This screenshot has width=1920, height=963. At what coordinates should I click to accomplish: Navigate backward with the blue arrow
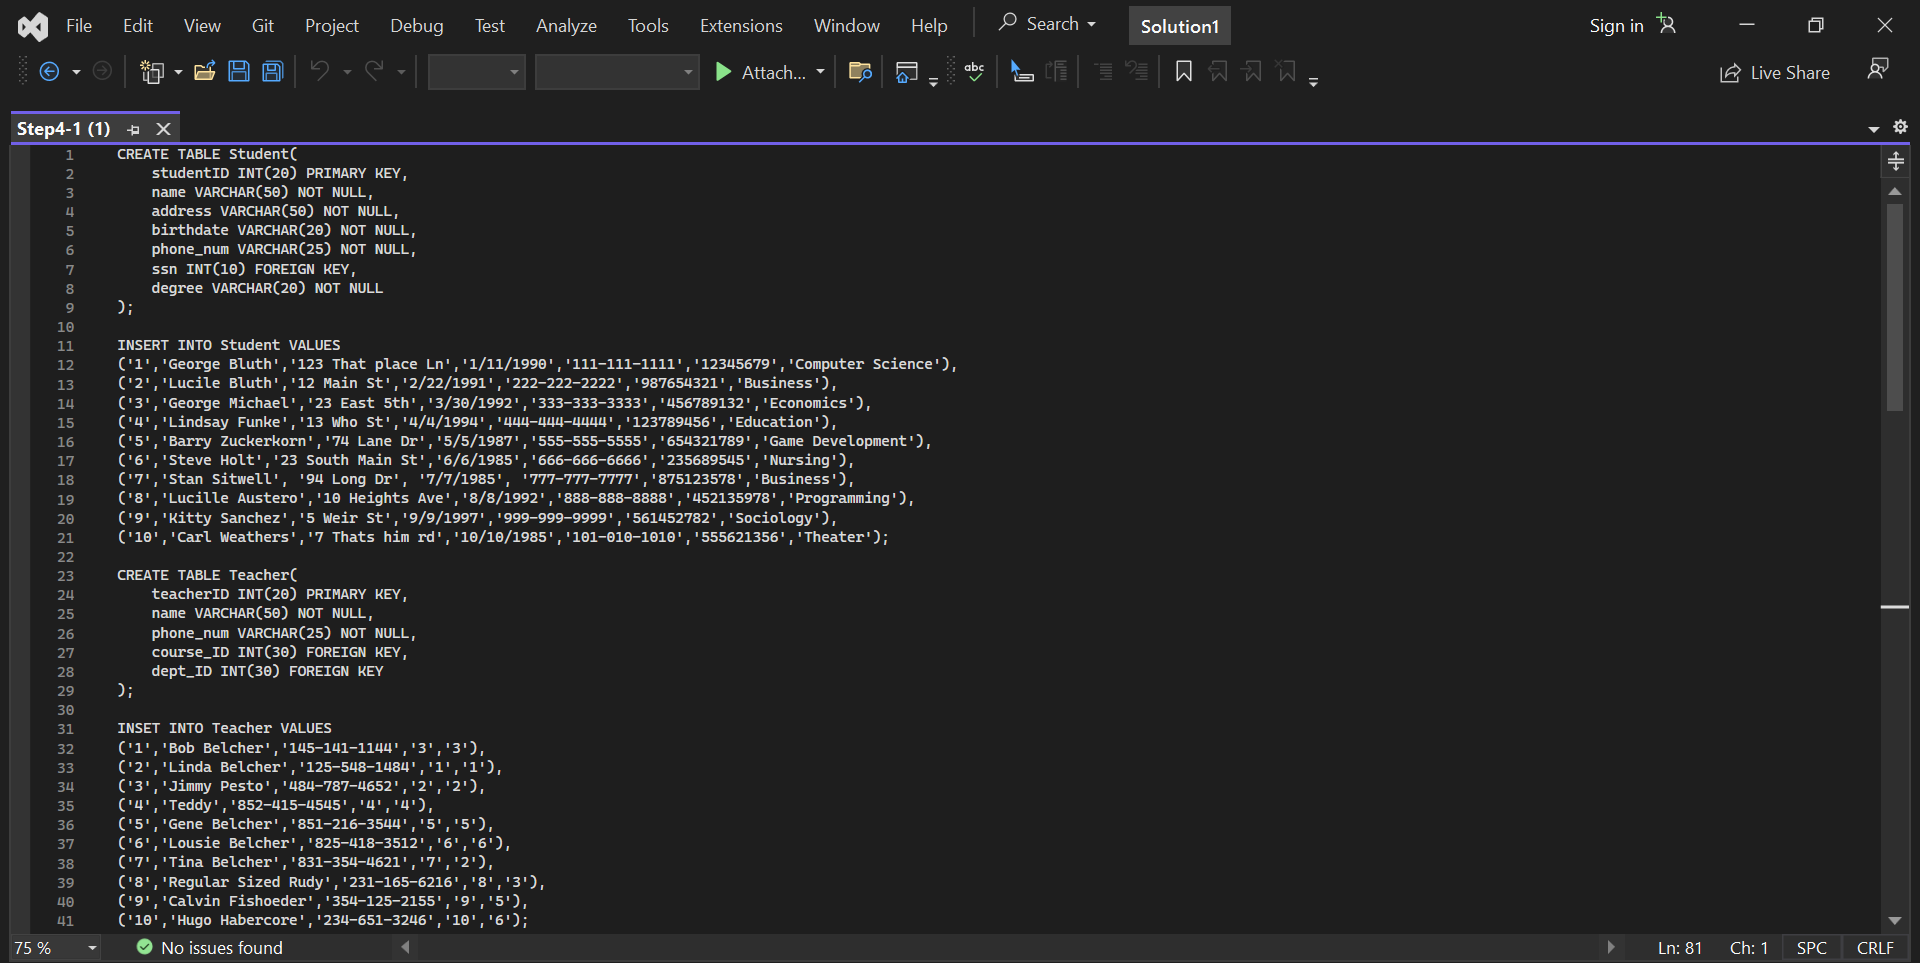click(x=49, y=72)
